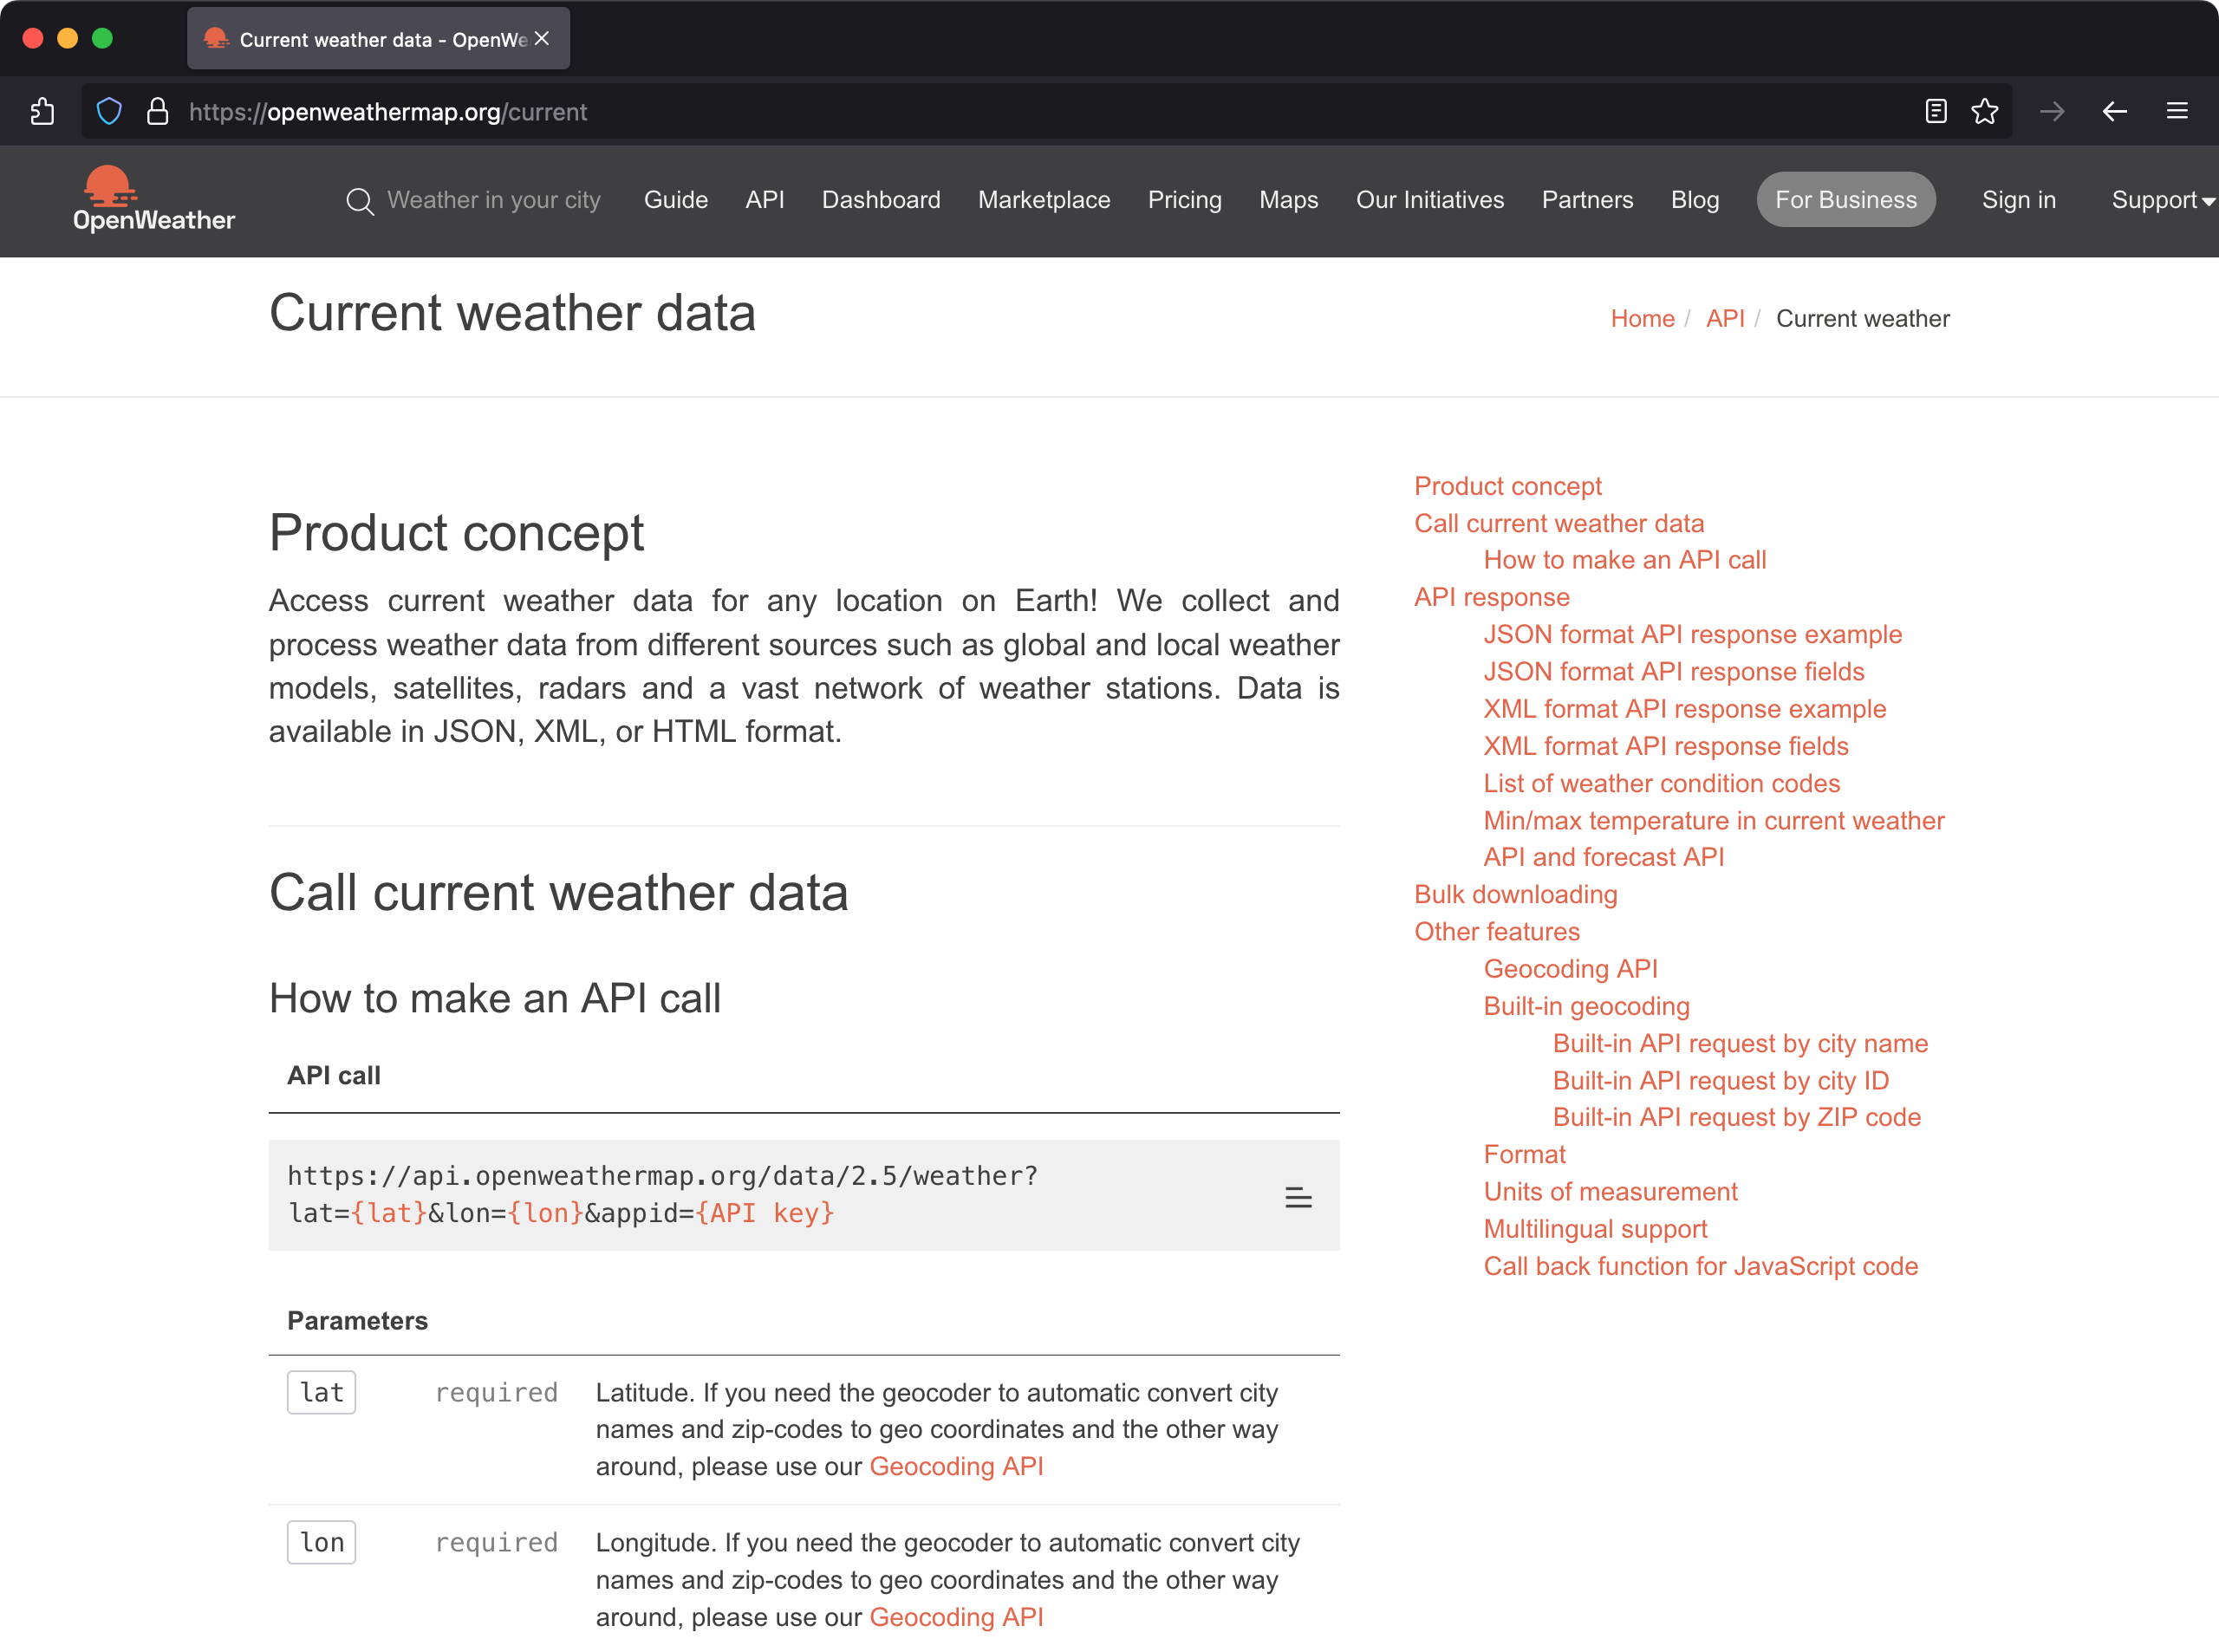2219x1652 pixels.
Task: Open the Pricing menu item
Action: (1184, 200)
